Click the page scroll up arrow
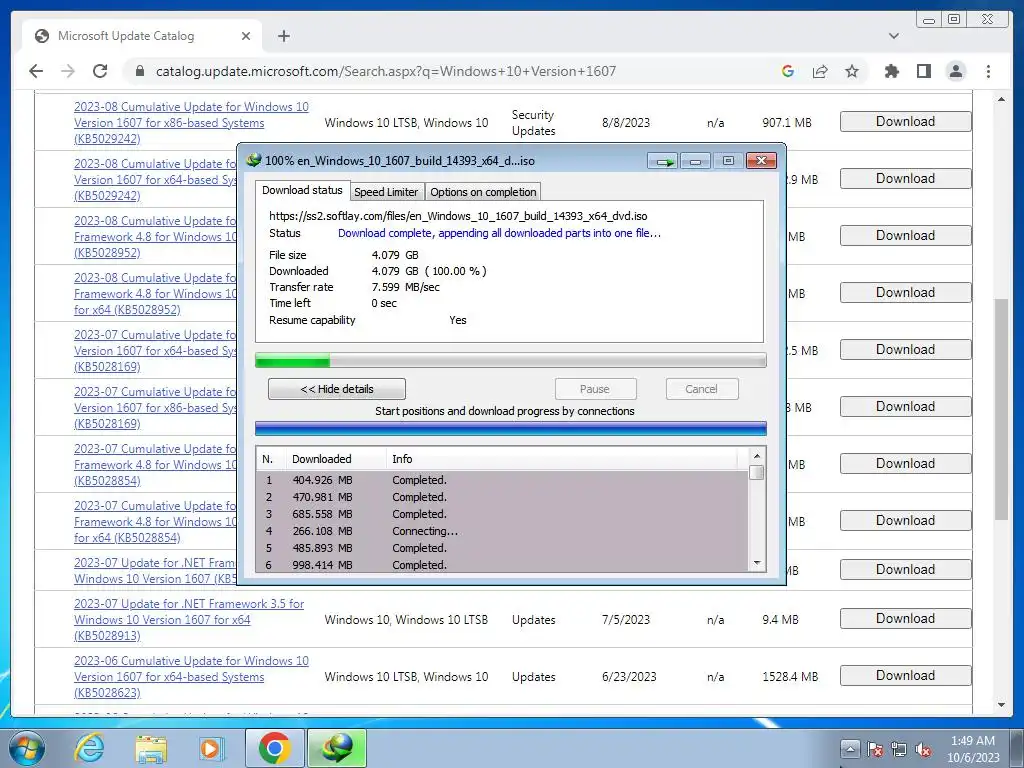The width and height of the screenshot is (1024, 768). coord(1001,99)
